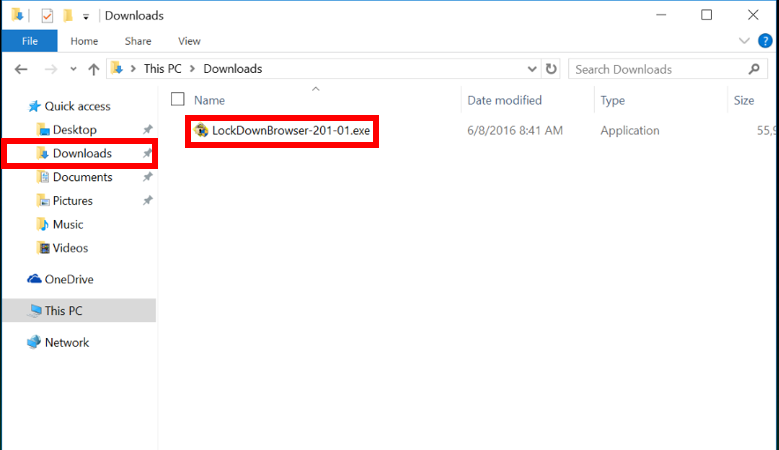Open Music in the navigation pane

[x=68, y=225]
